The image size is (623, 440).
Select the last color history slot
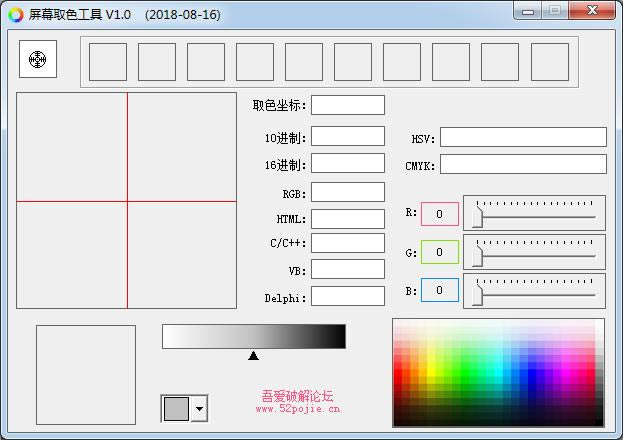(549, 62)
